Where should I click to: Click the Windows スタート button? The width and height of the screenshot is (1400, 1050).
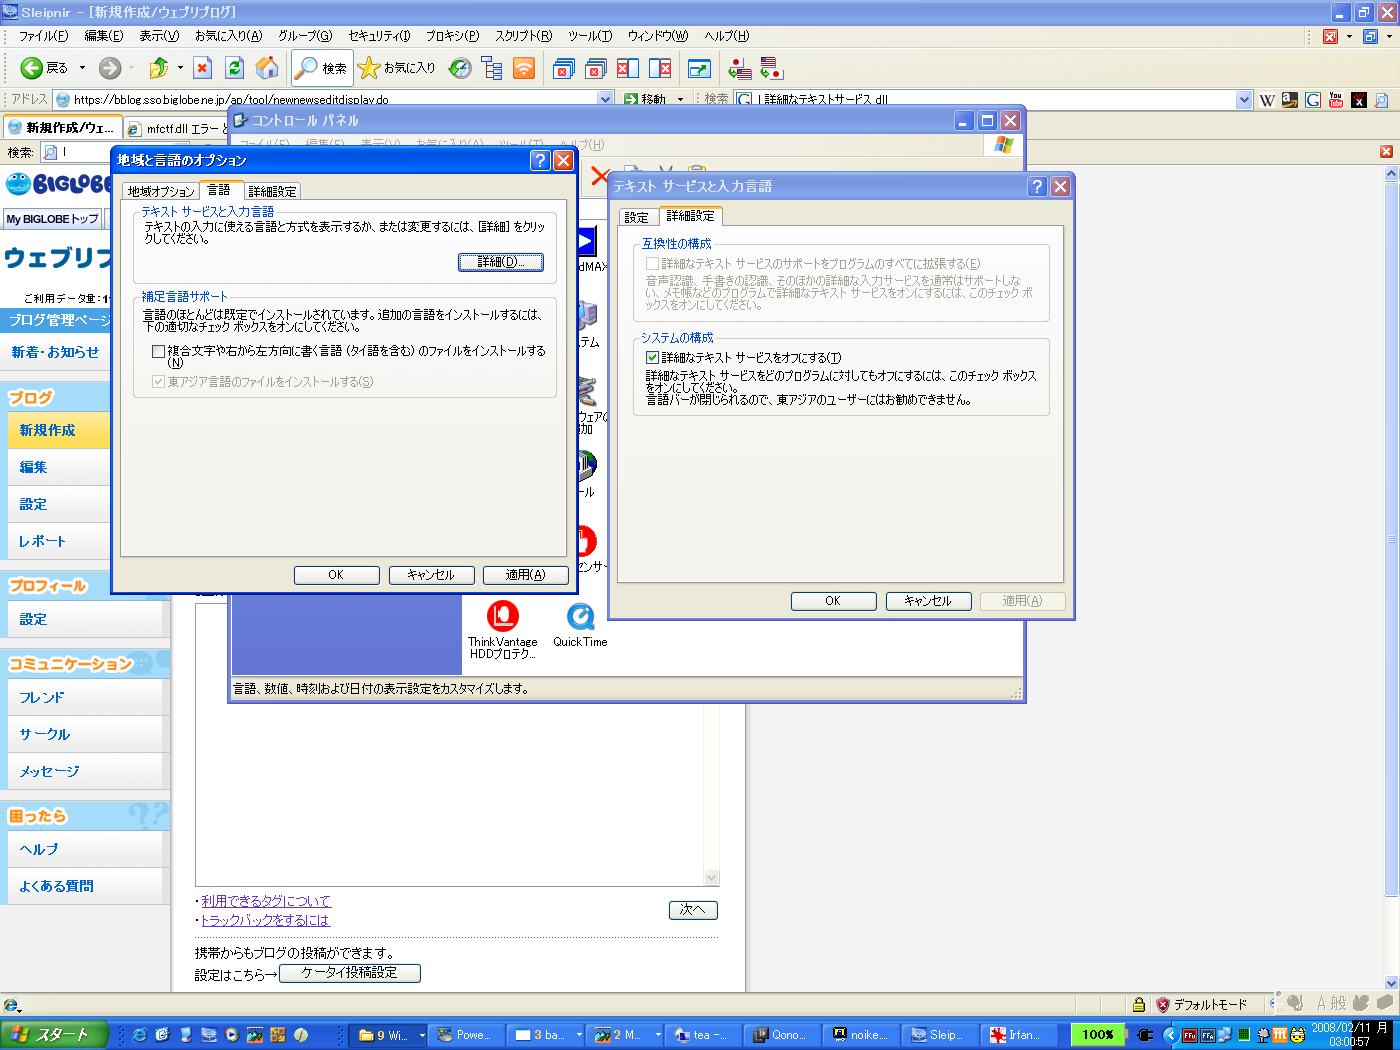point(53,1035)
